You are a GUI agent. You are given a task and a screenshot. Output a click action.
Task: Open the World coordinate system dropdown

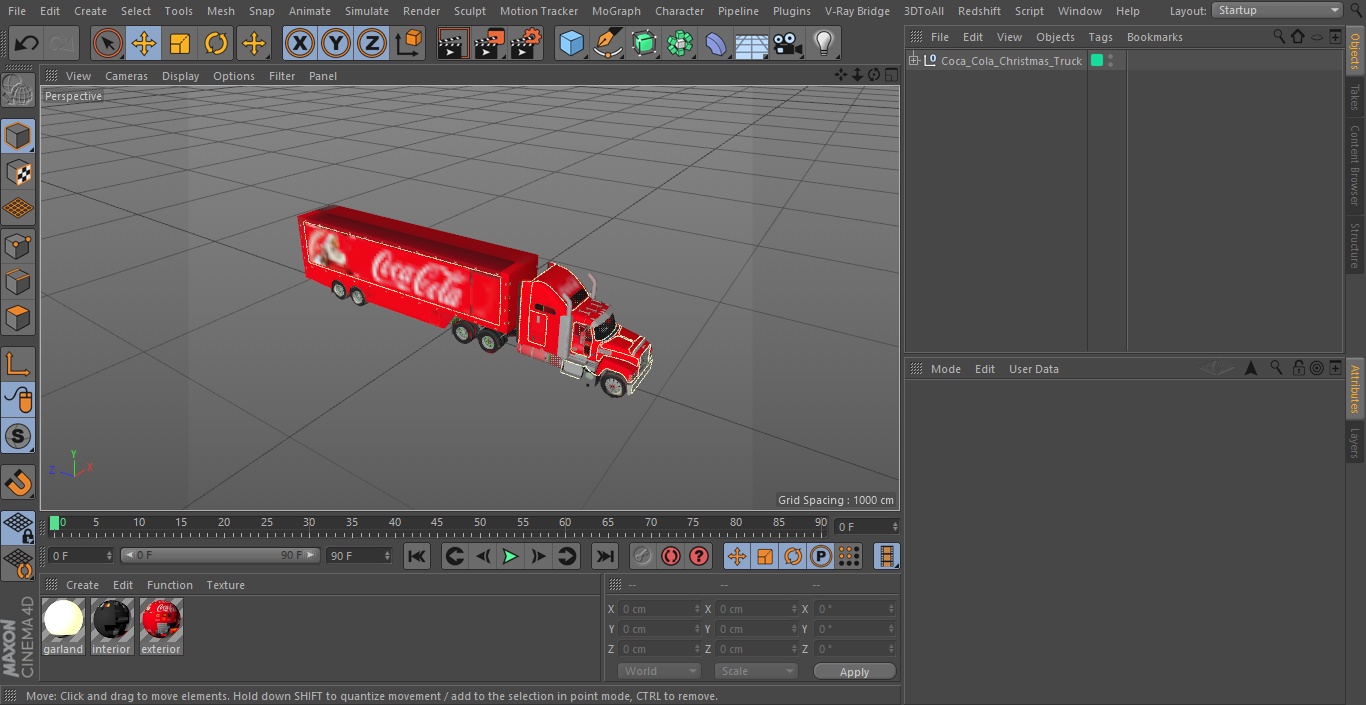659,671
